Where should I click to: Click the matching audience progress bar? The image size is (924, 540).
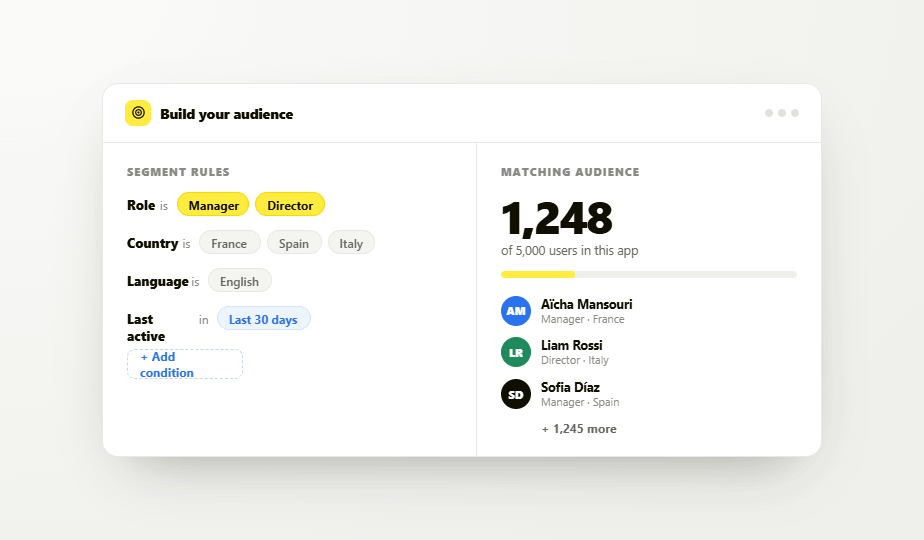pos(649,274)
